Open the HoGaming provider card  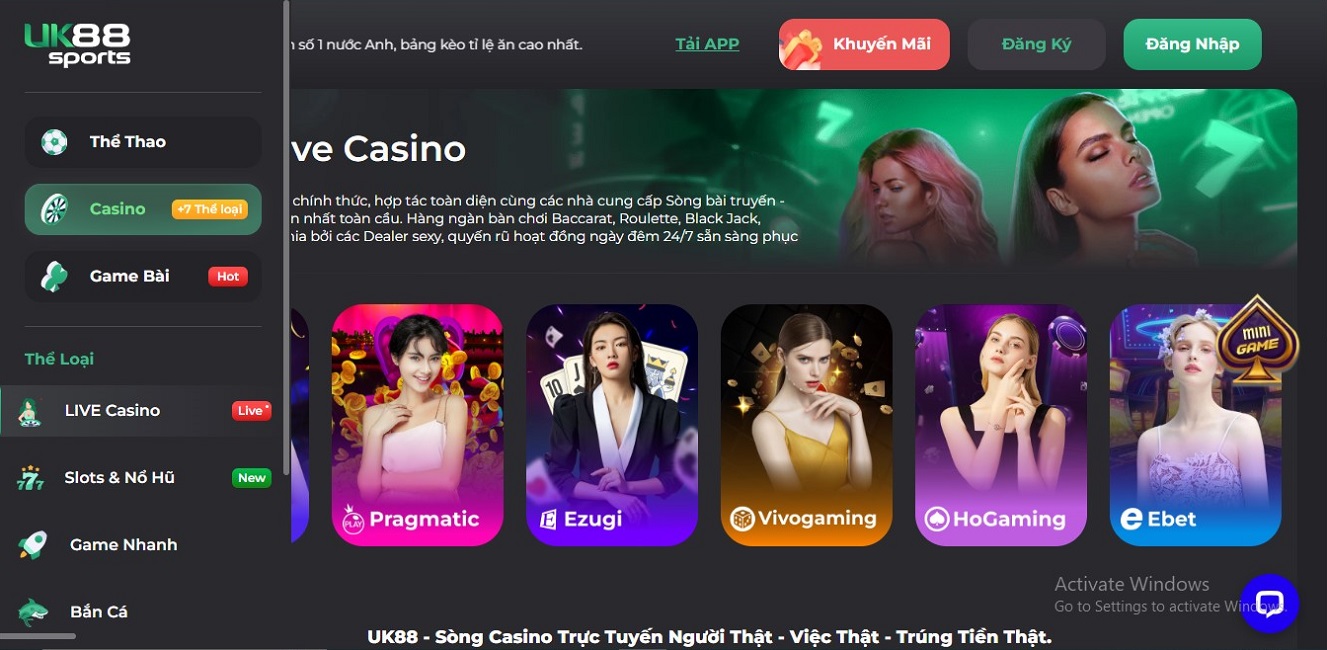tap(1001, 425)
